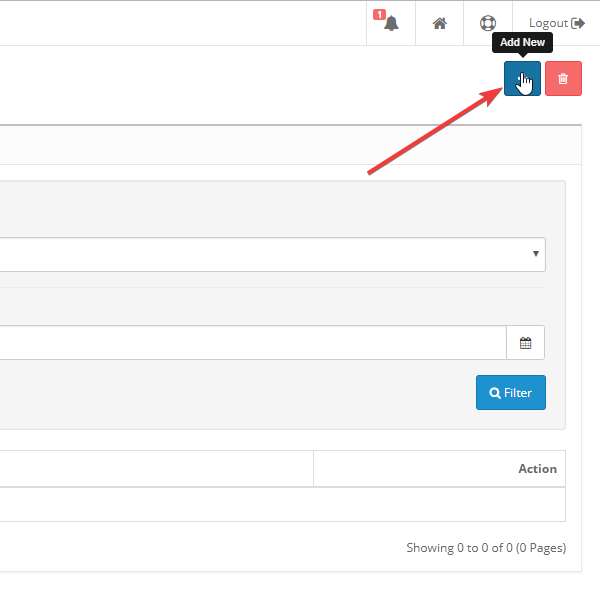This screenshot has height=601, width=600.
Task: Click the arrow icon beside Logout
Action: click(x=578, y=23)
